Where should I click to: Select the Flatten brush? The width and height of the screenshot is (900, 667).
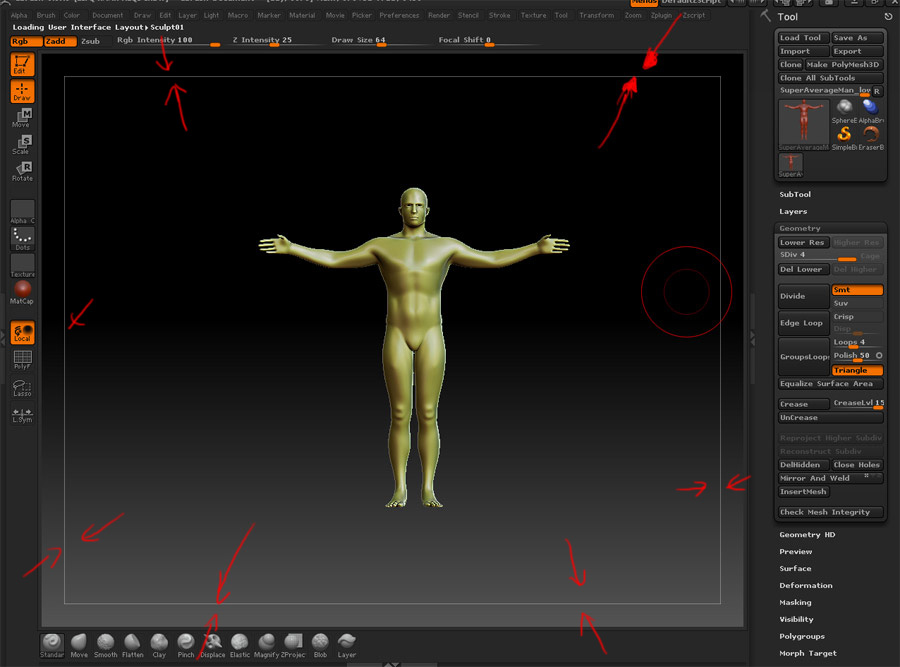[x=132, y=643]
